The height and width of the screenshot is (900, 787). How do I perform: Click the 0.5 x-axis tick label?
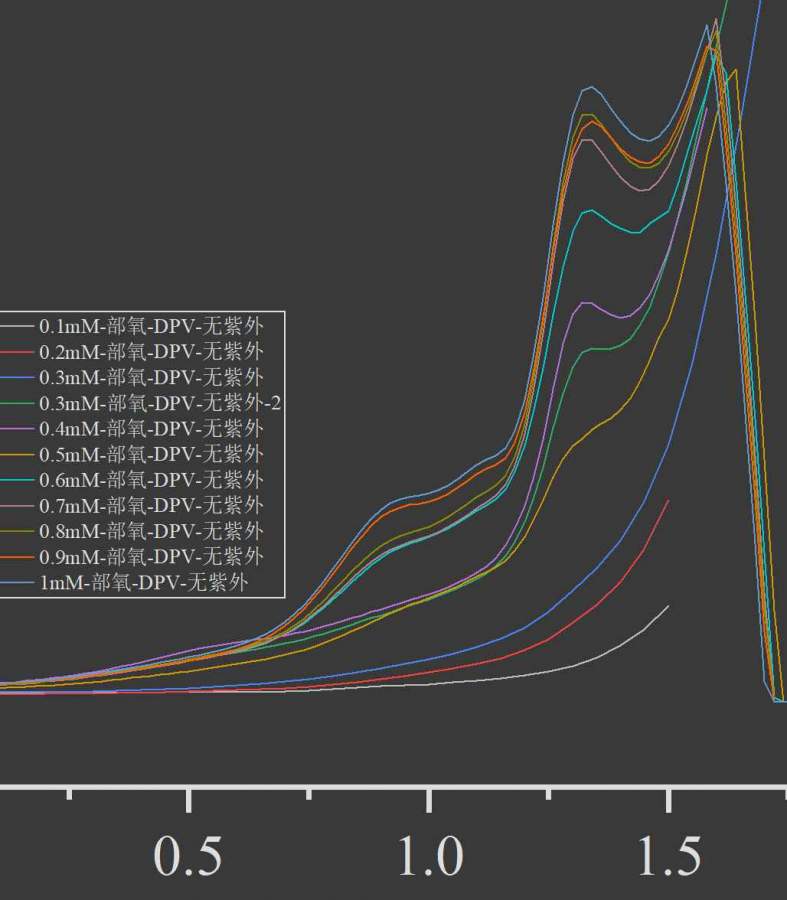[x=188, y=856]
